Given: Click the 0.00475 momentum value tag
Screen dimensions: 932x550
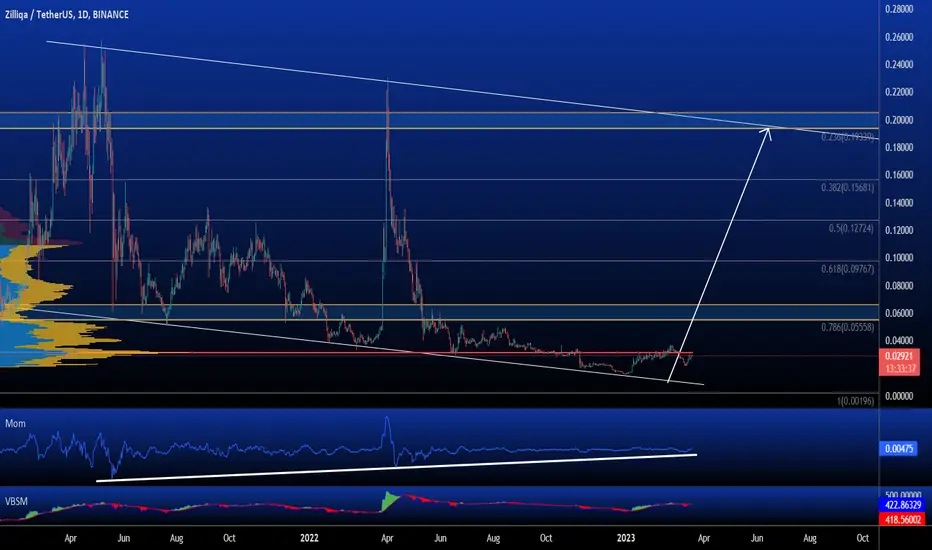Looking at the screenshot, I should click(899, 448).
